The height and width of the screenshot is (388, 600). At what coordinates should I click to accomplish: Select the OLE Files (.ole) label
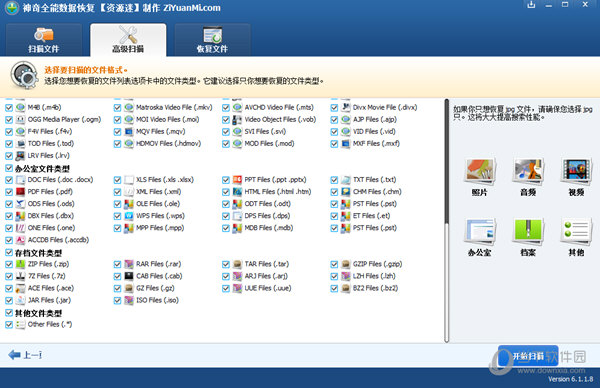tap(158, 204)
